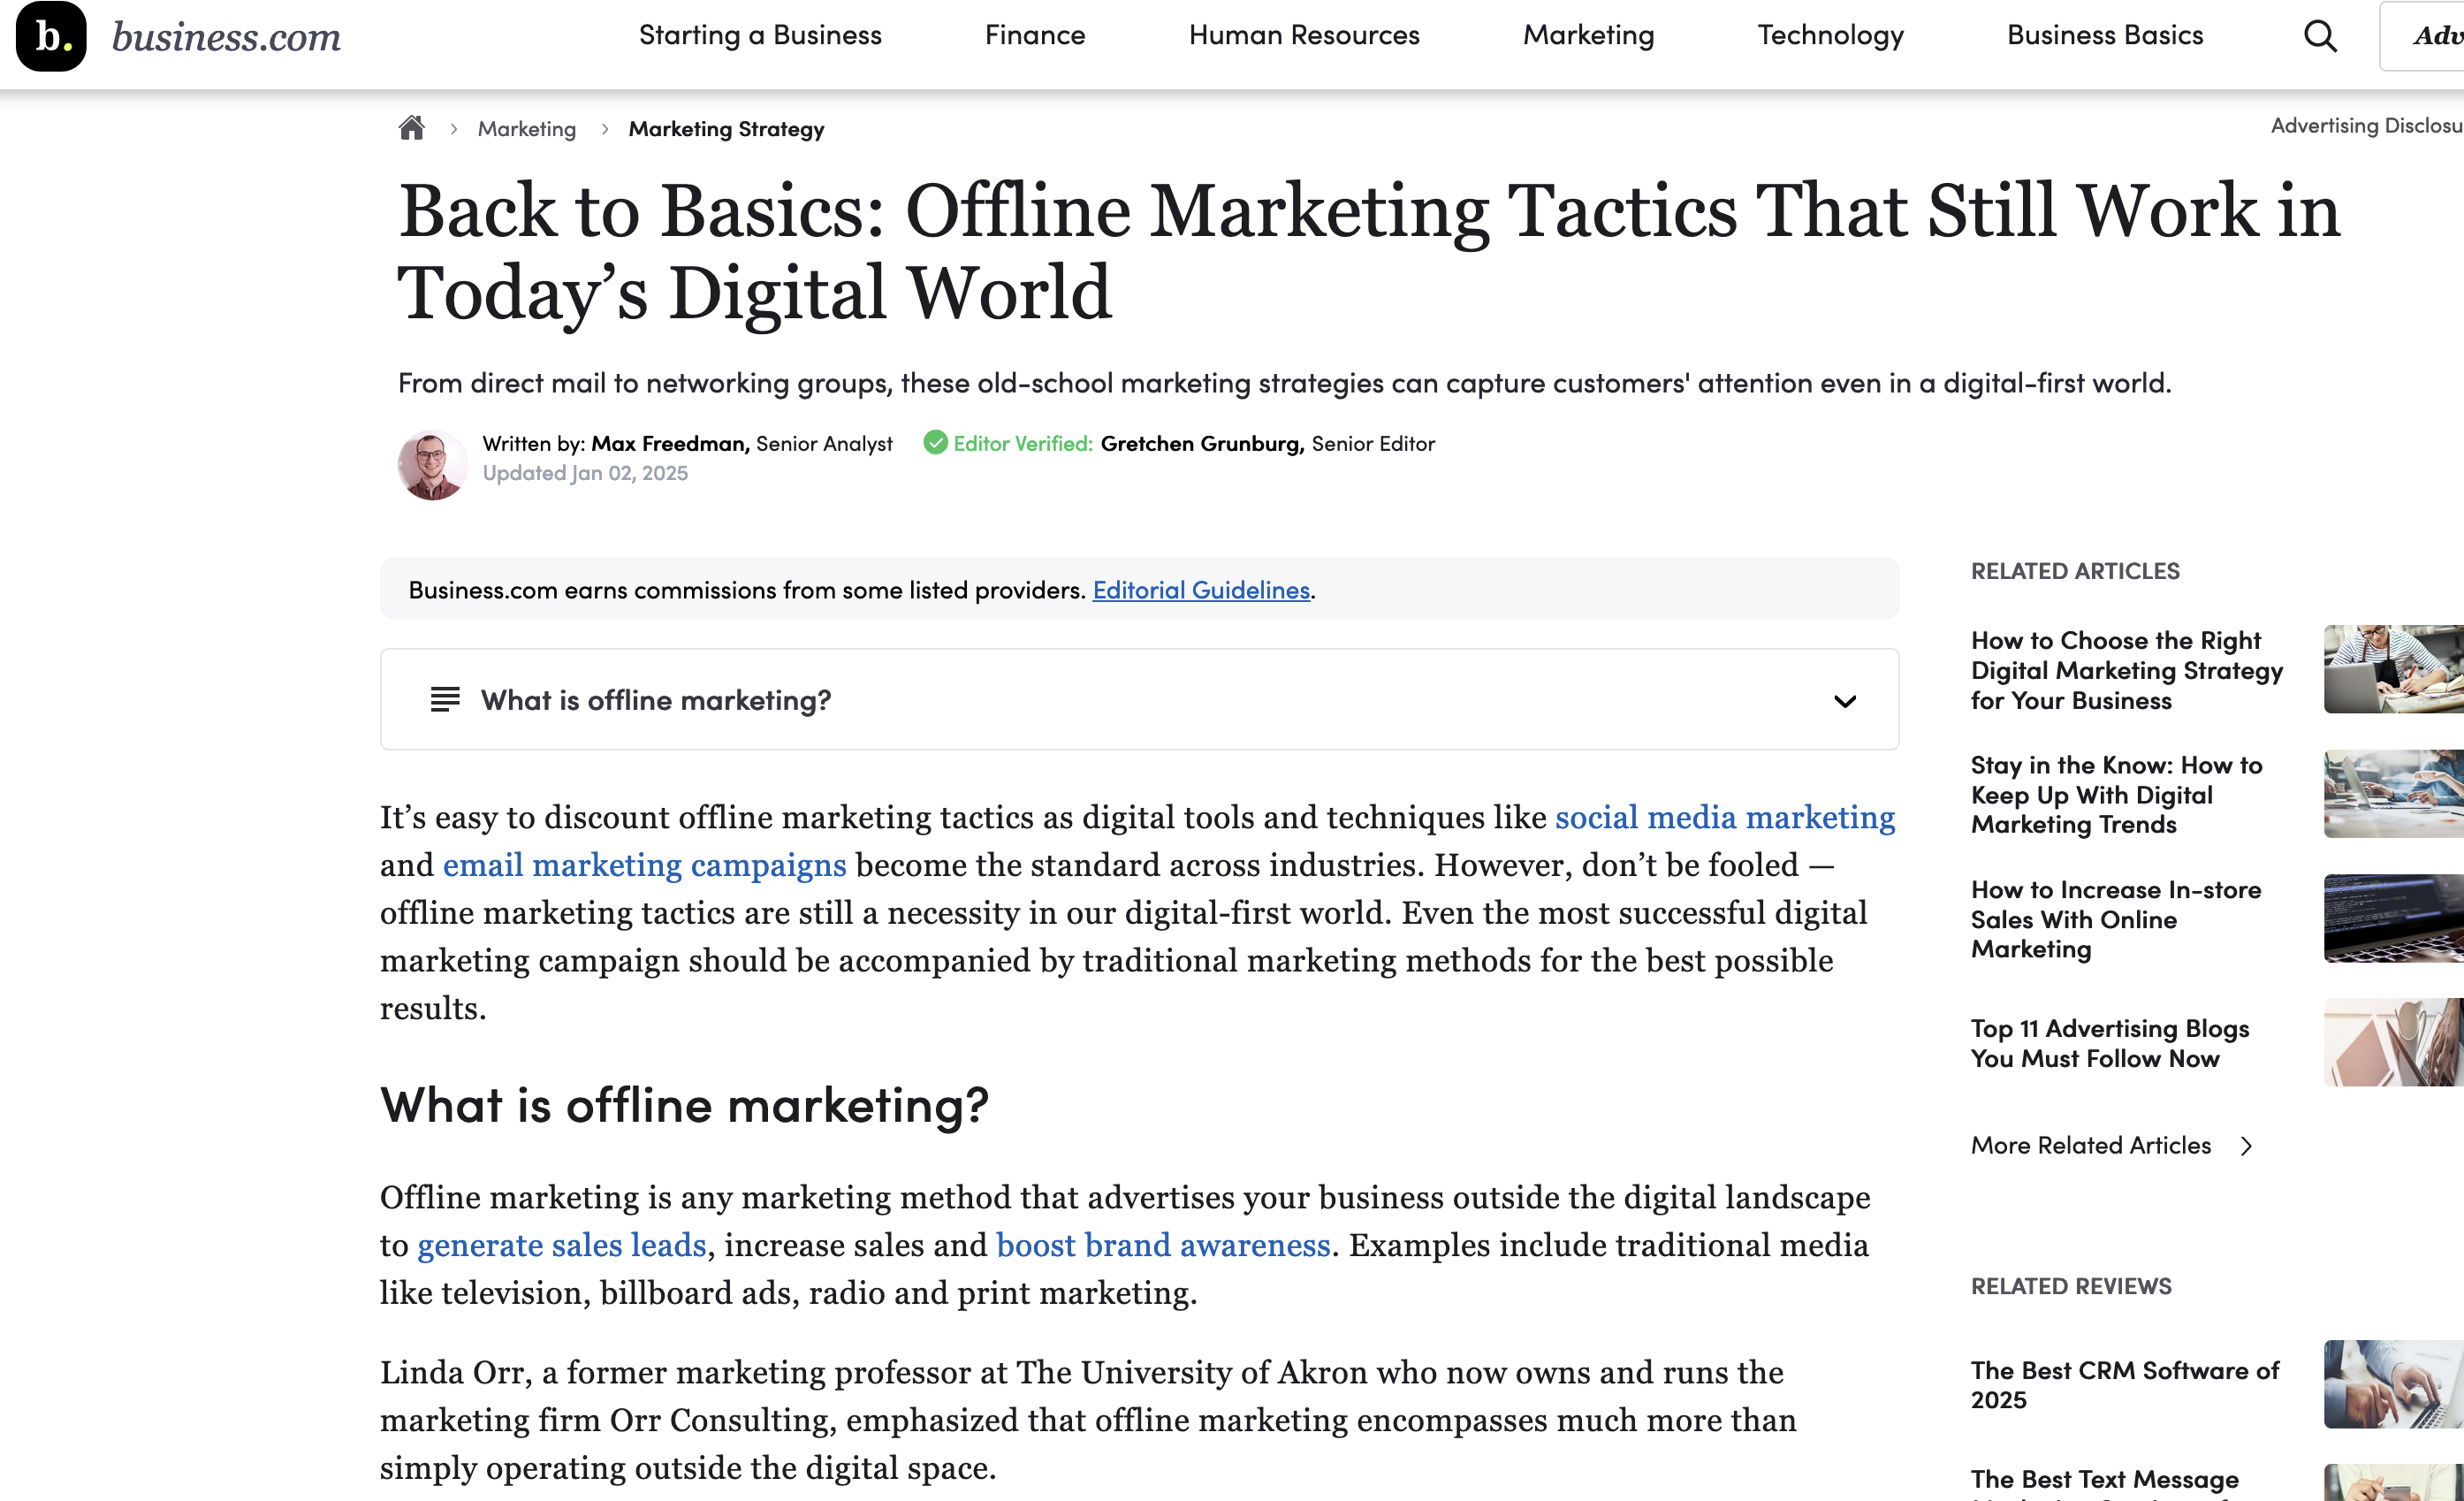
Task: Open the Editorial Guidelines link
Action: pyautogui.click(x=1201, y=590)
